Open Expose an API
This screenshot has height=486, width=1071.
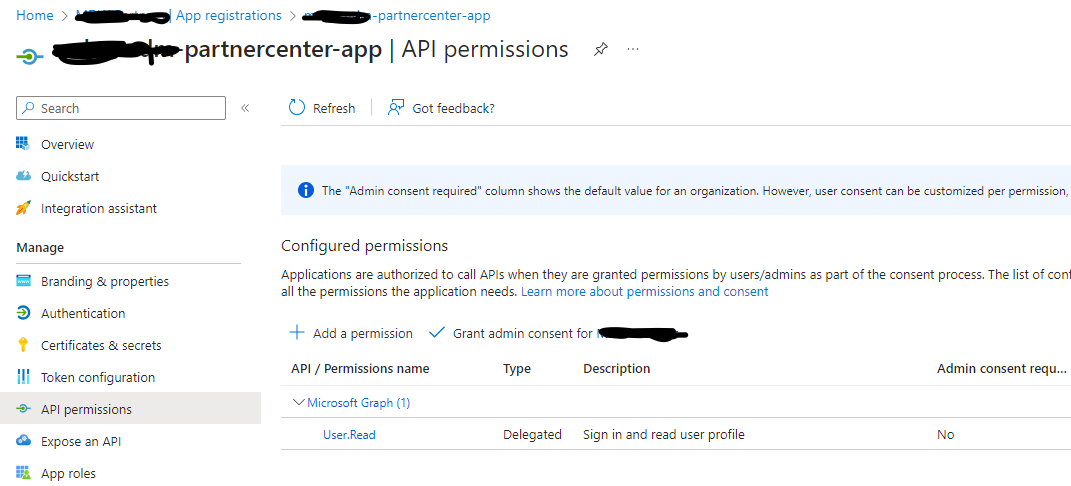tap(81, 442)
